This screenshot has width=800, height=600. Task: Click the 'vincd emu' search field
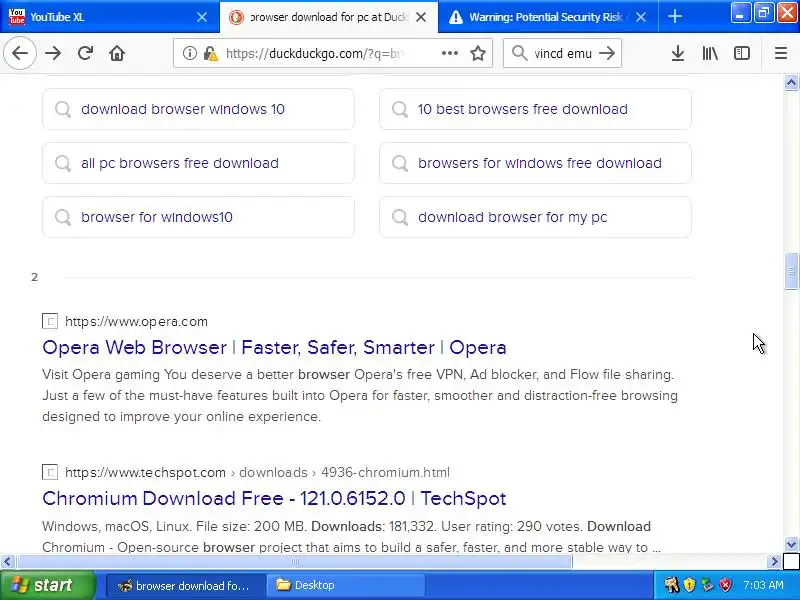563,53
